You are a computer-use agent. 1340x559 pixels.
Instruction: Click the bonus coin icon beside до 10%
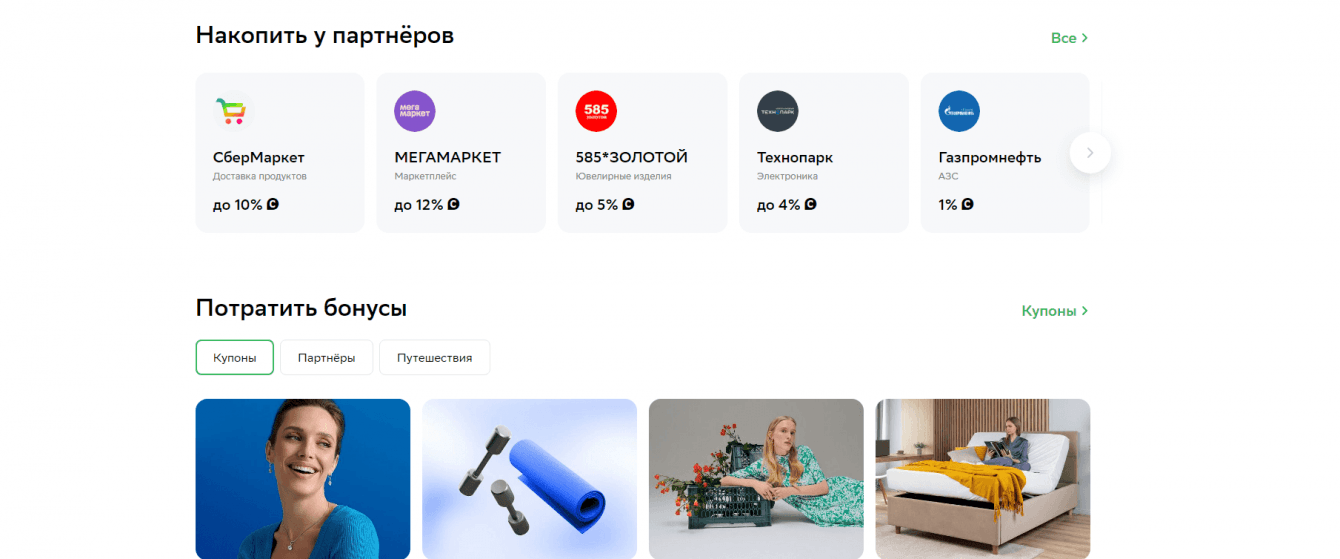click(273, 205)
